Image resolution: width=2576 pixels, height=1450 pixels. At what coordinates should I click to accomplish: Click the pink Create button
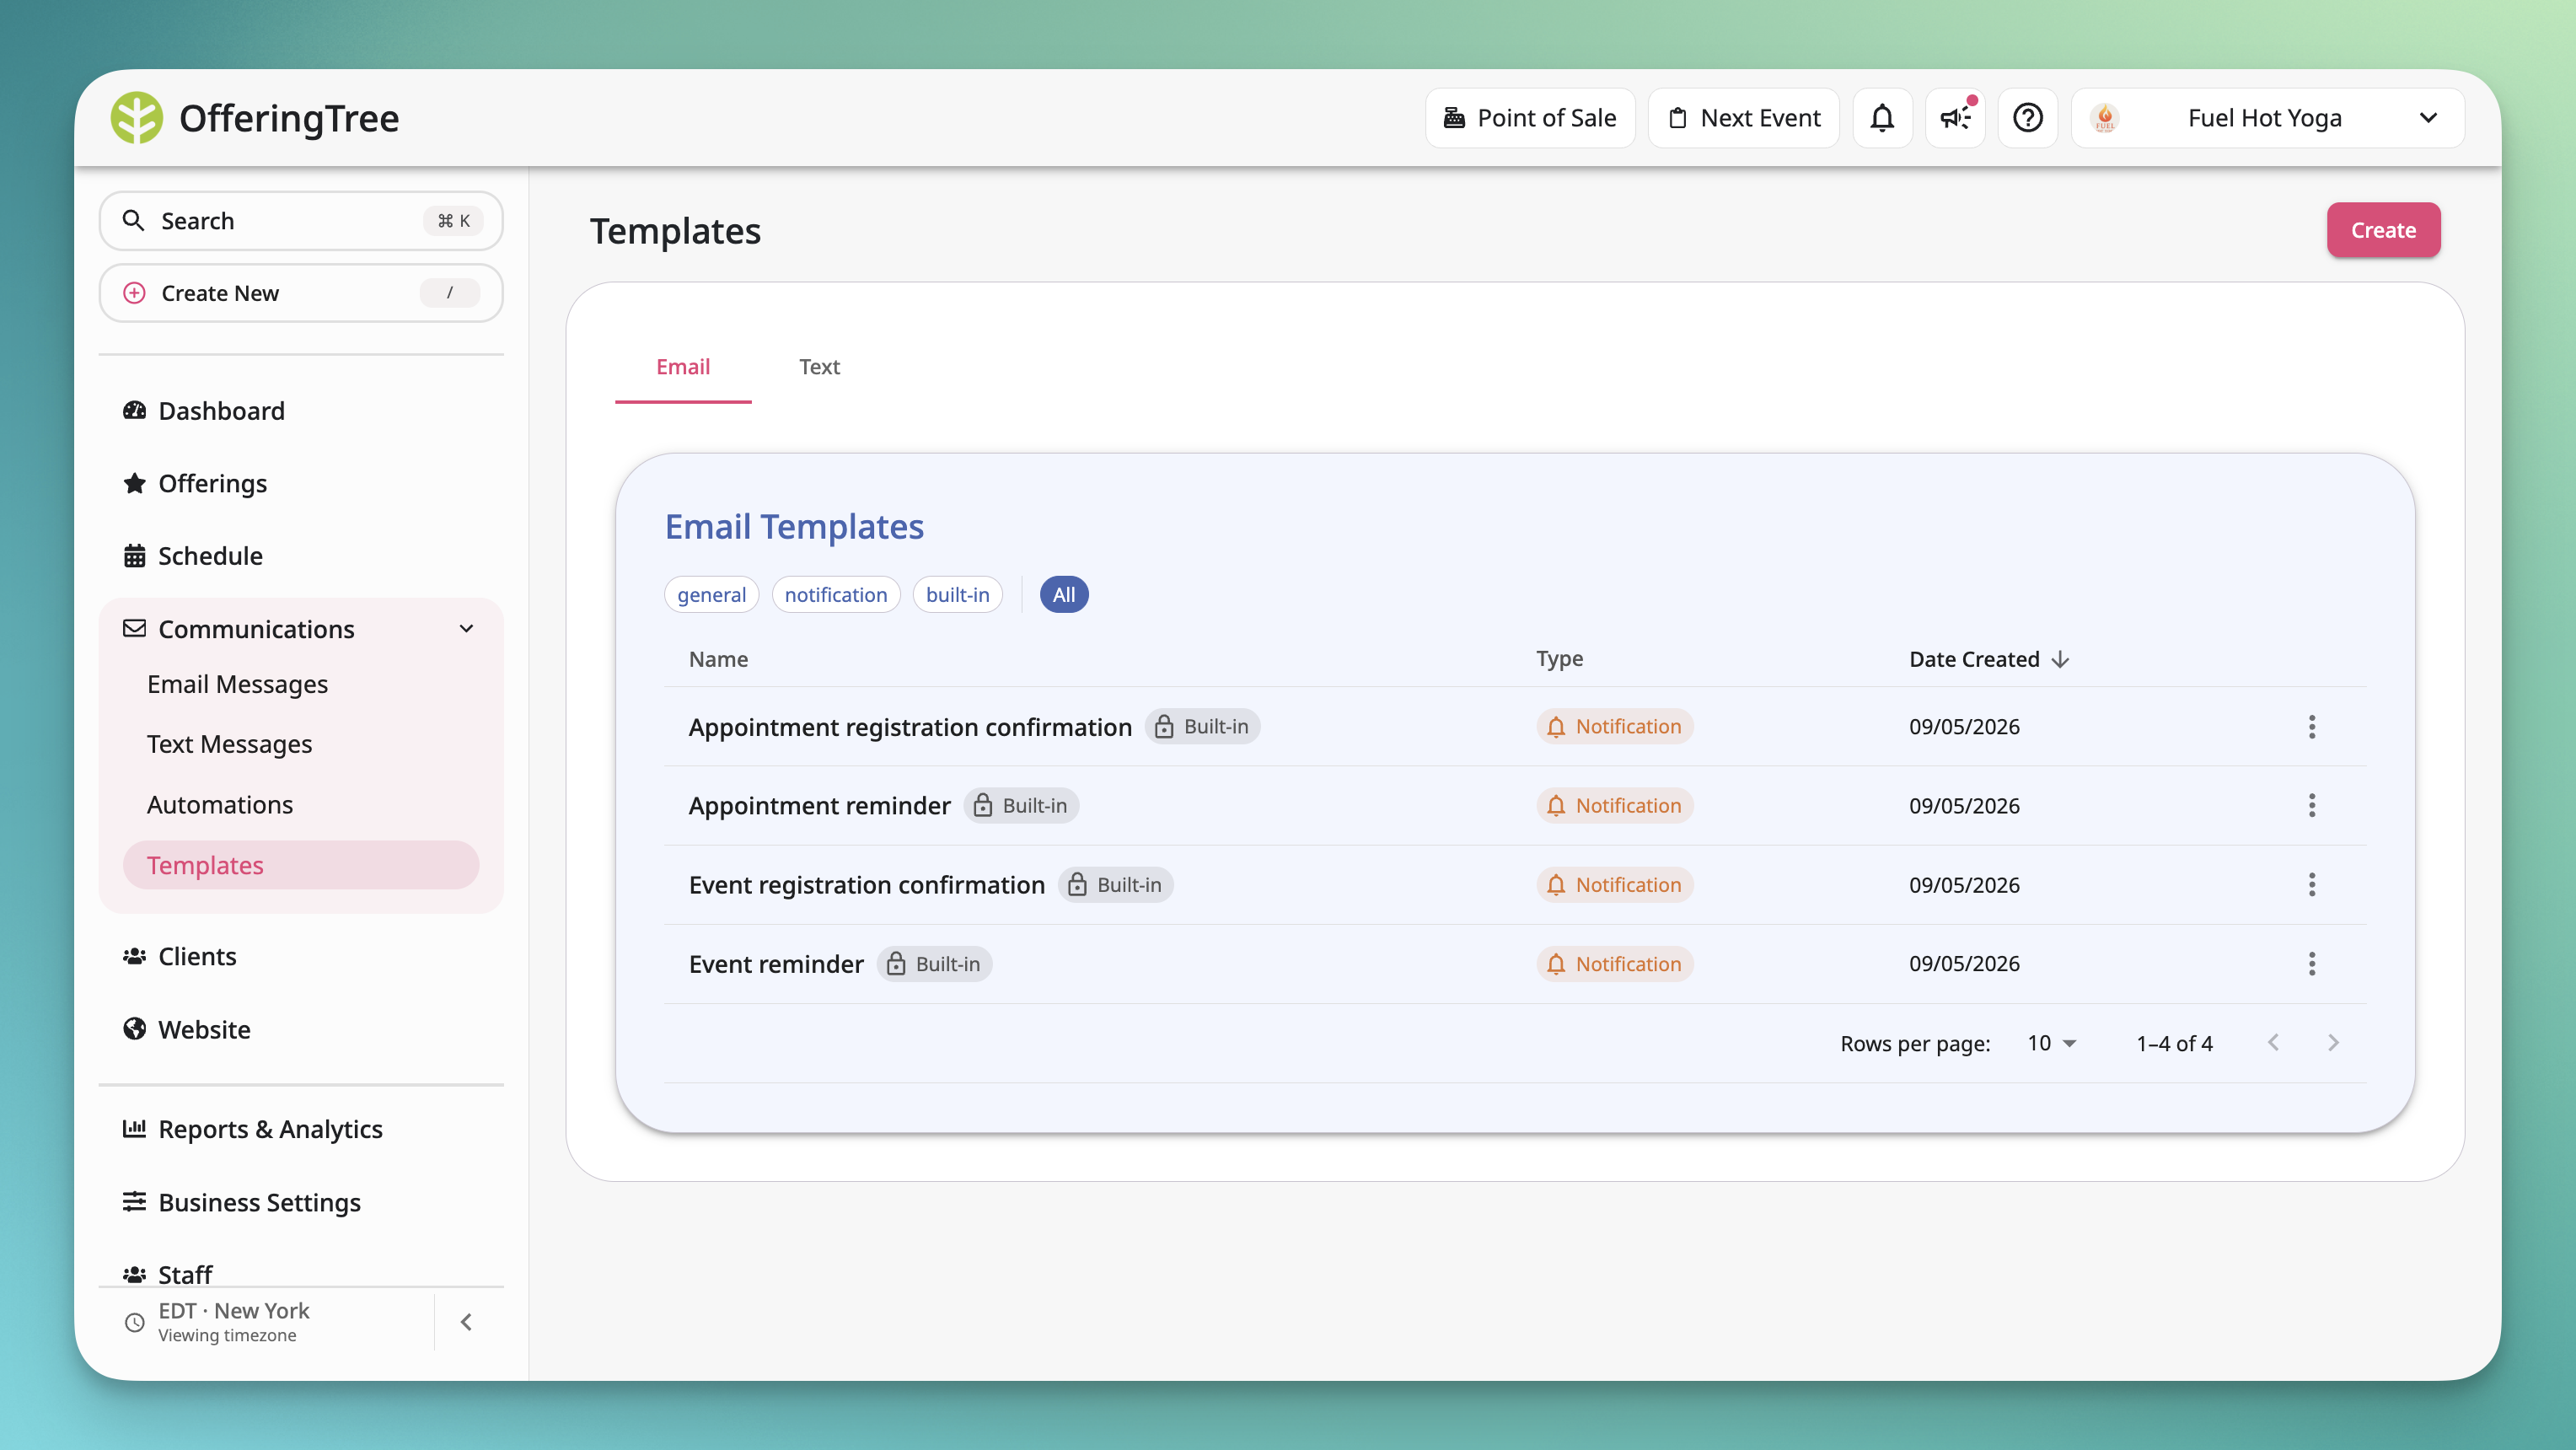(x=2383, y=230)
